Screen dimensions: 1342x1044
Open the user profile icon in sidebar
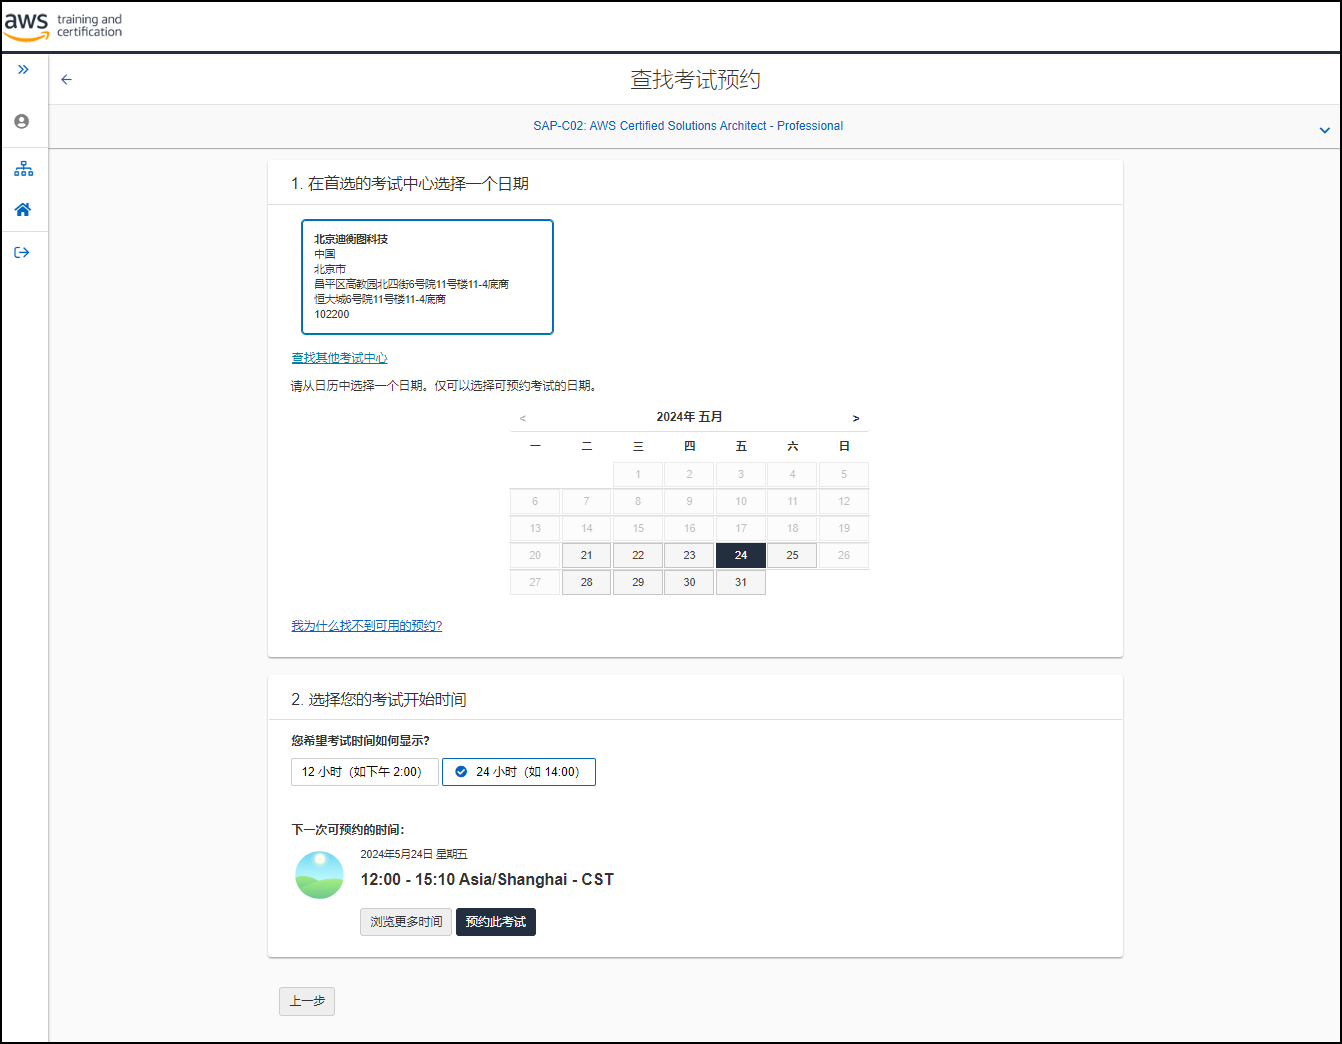[x=22, y=121]
